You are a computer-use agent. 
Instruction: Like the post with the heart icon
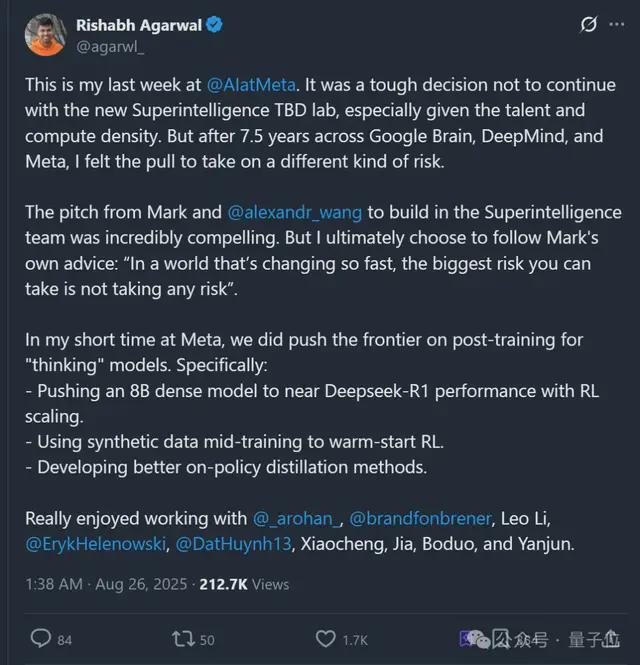[x=325, y=638]
